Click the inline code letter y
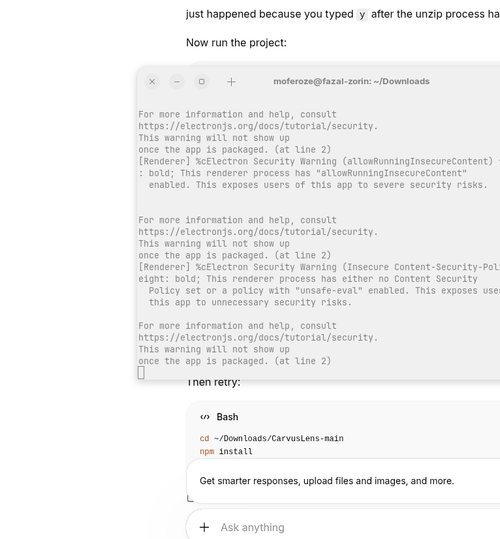 [x=362, y=15]
